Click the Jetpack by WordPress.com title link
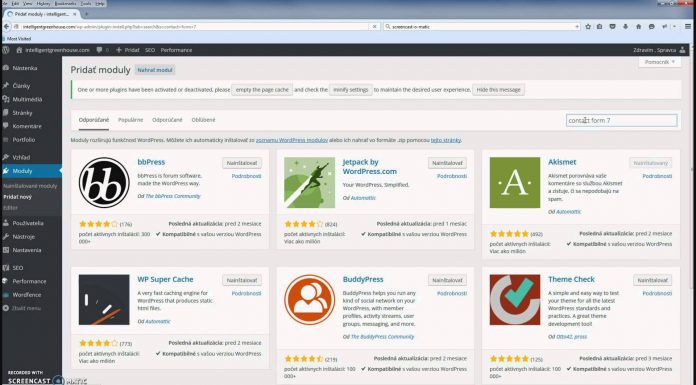The width and height of the screenshot is (696, 385). 370,167
